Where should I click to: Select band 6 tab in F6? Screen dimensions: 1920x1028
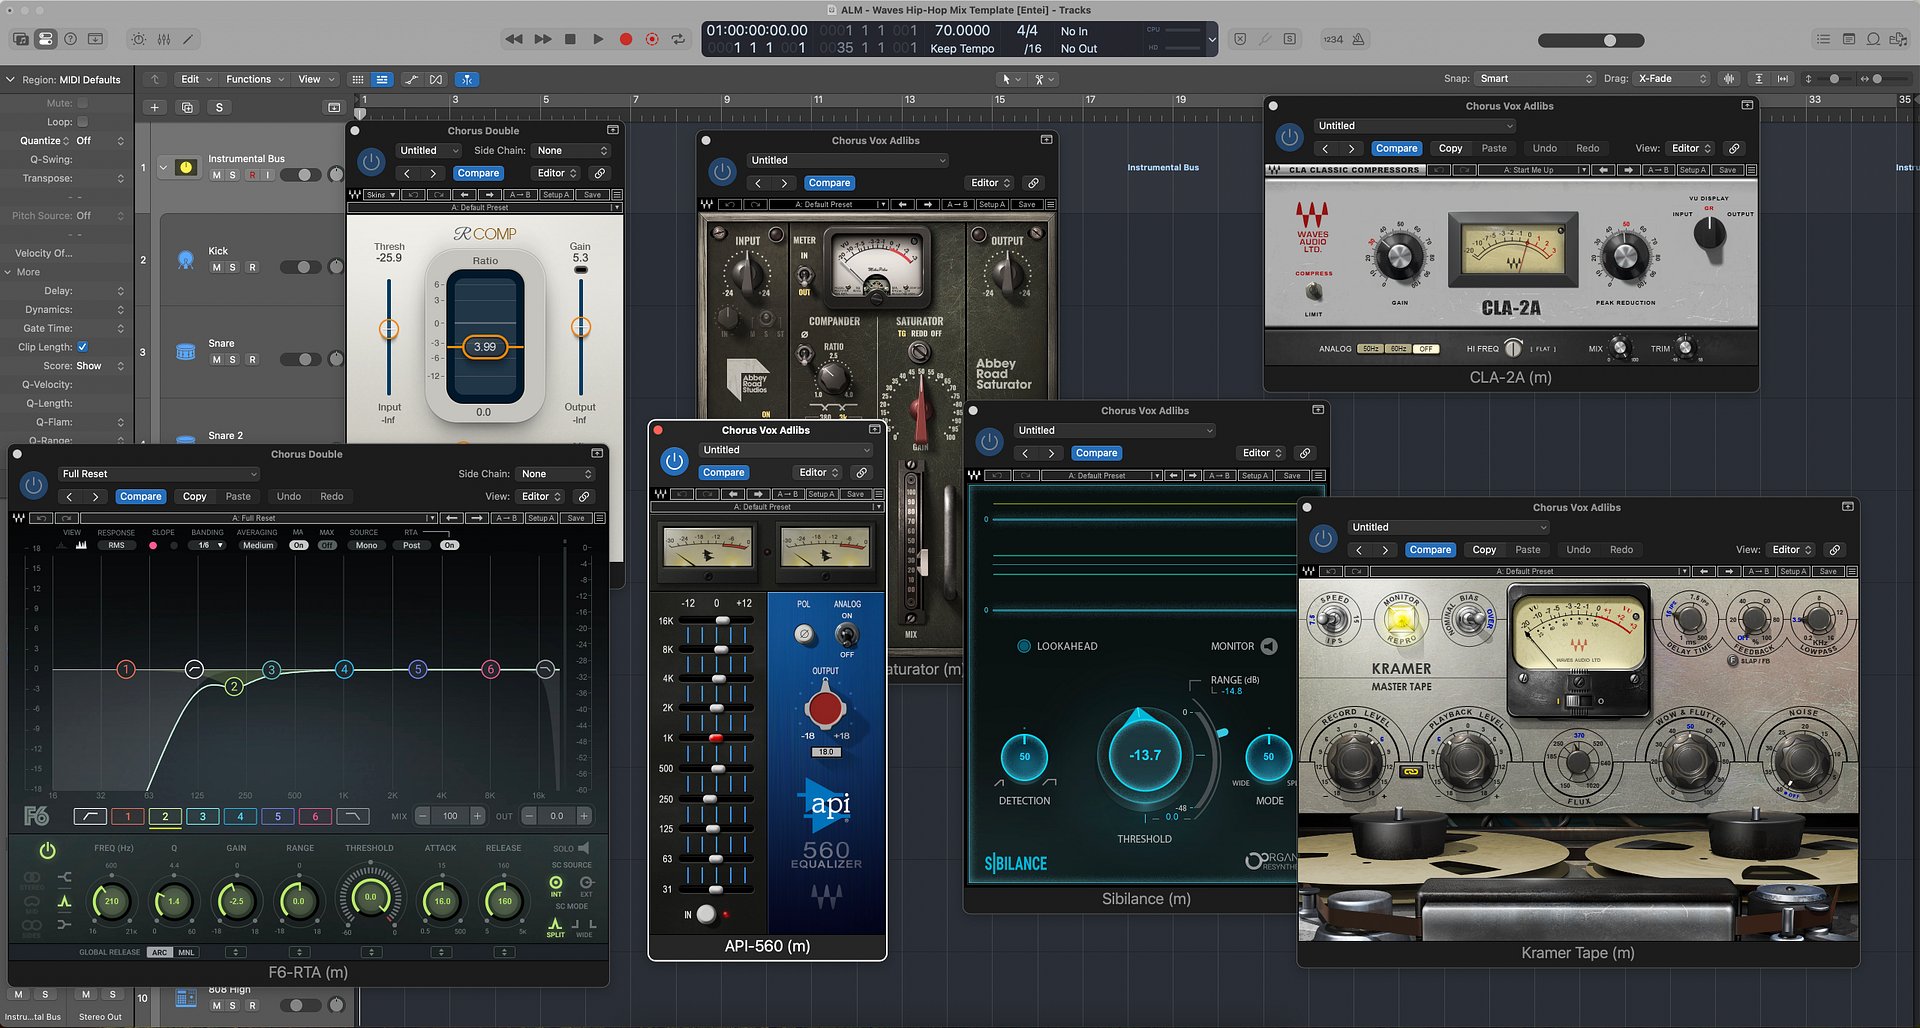coord(315,816)
